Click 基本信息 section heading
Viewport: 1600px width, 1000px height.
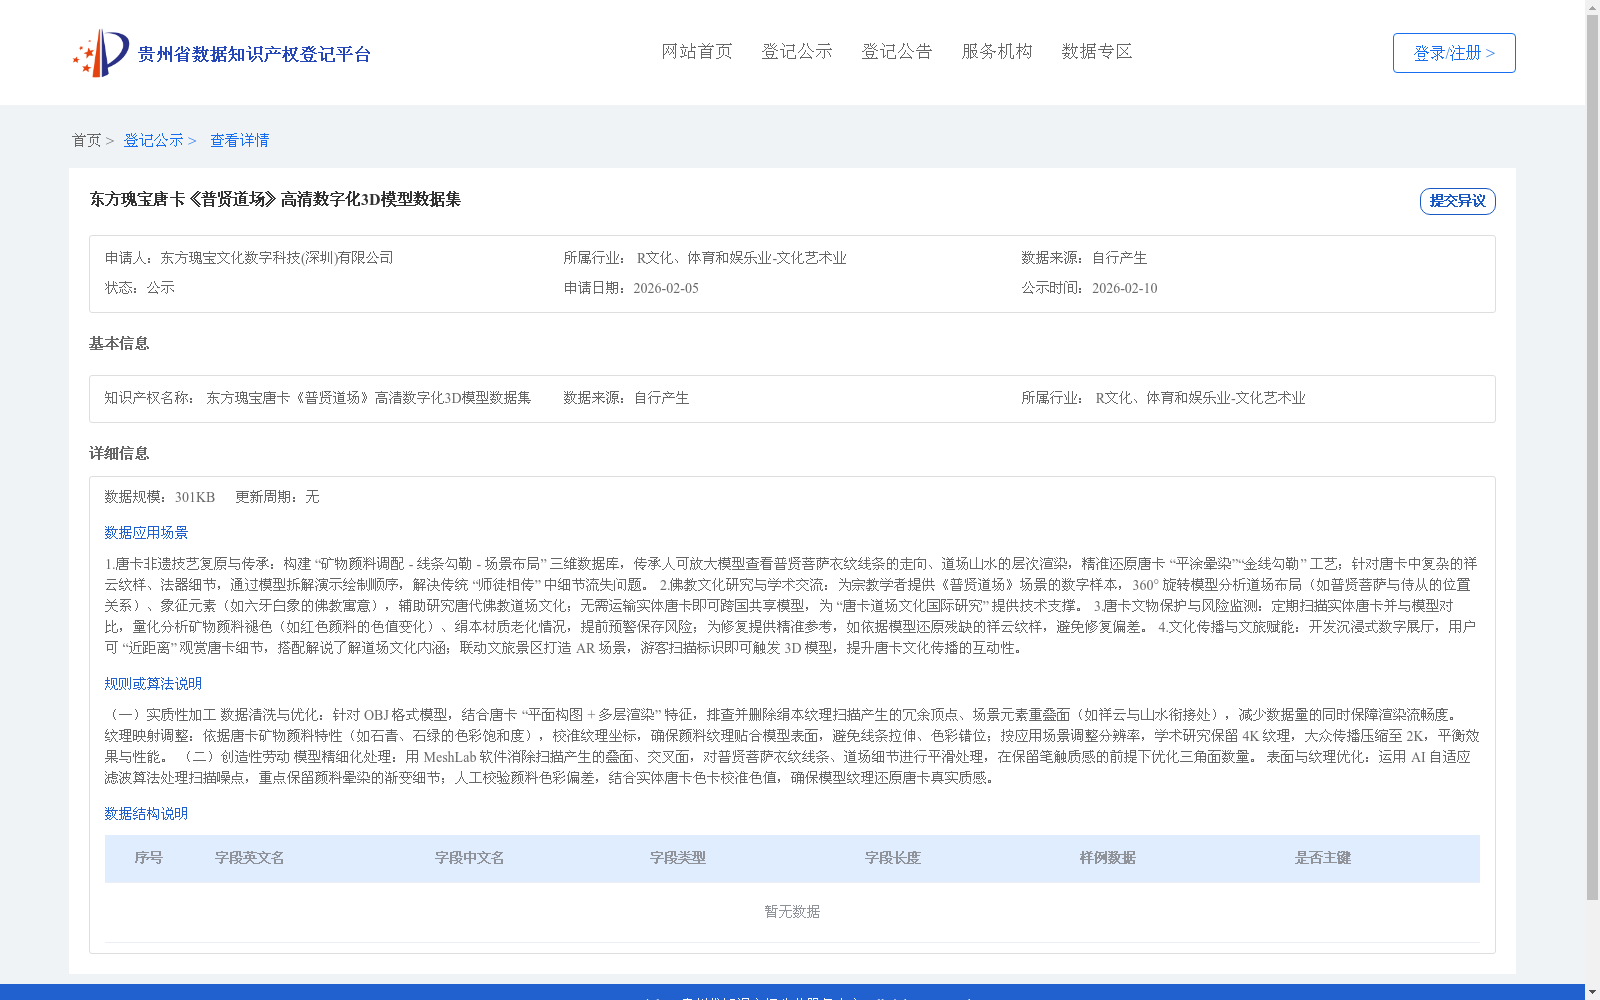tap(119, 343)
